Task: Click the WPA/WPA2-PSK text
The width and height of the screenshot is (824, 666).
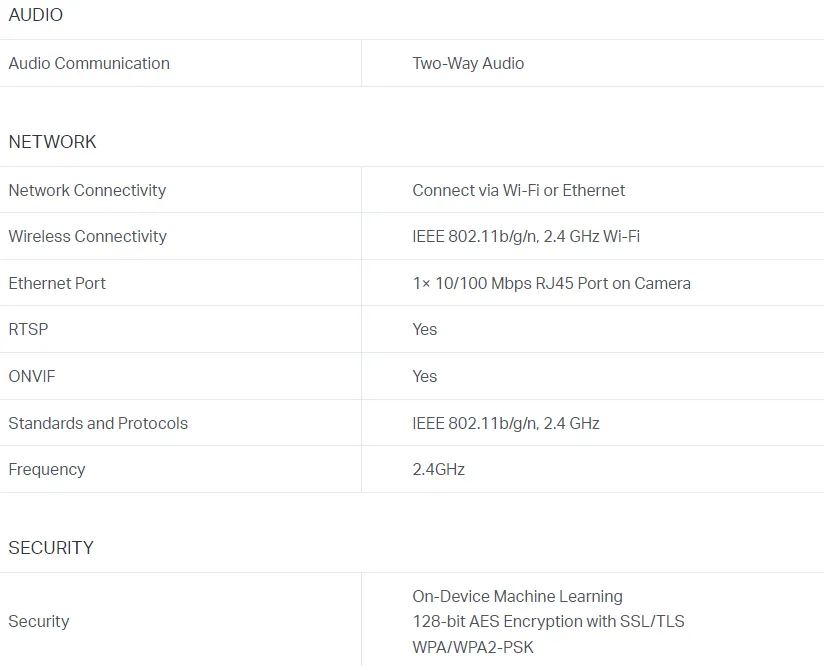Action: coord(473,647)
